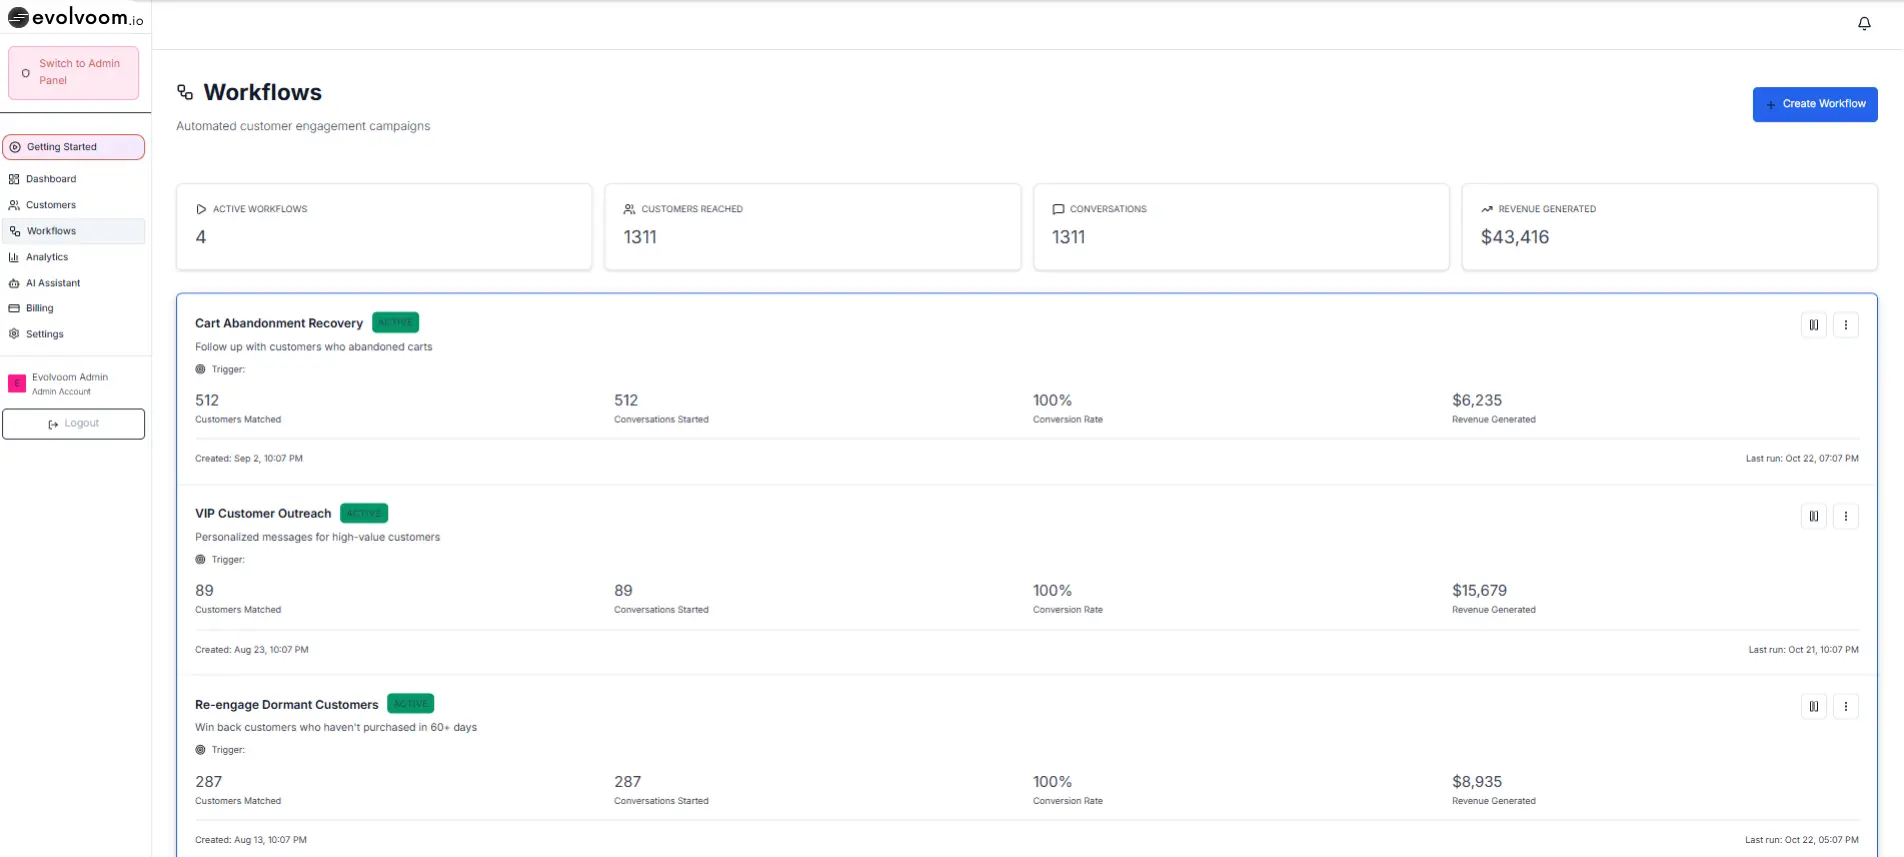Click the Evolvoom Admin avatar
1904x857 pixels.
click(16, 383)
